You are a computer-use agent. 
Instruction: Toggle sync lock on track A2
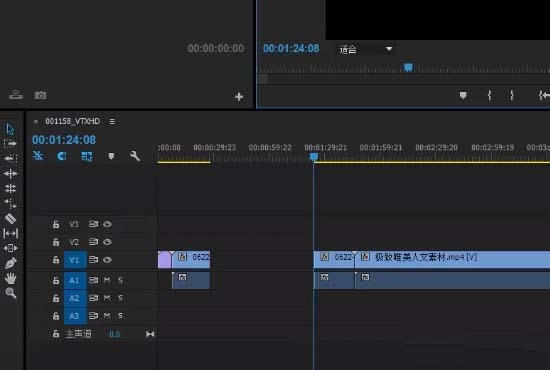(x=93, y=298)
